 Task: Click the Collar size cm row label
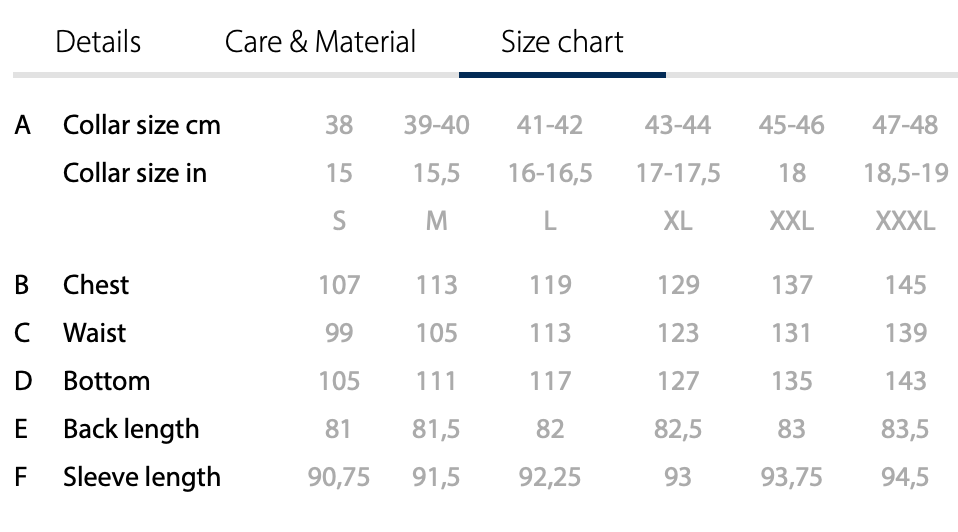142,125
